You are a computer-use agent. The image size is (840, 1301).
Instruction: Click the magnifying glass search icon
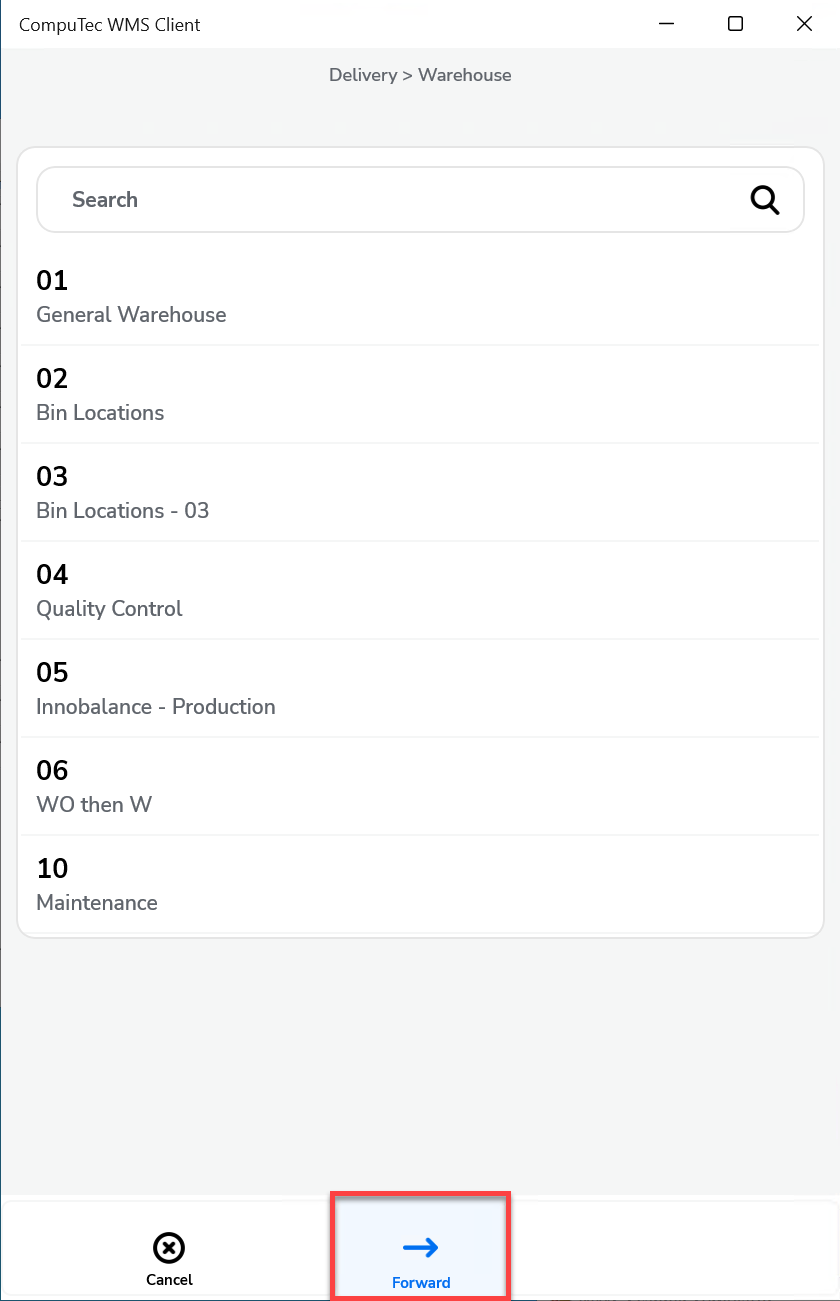[765, 200]
